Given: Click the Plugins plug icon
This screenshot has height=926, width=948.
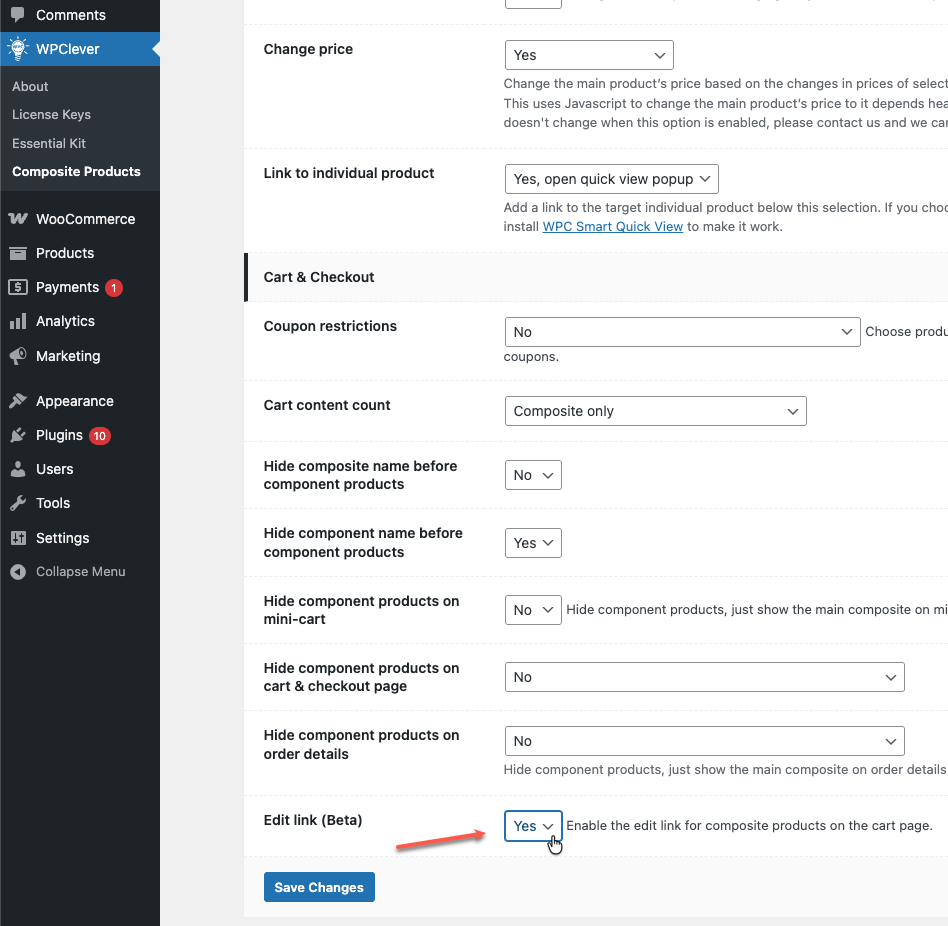Looking at the screenshot, I should tap(18, 435).
